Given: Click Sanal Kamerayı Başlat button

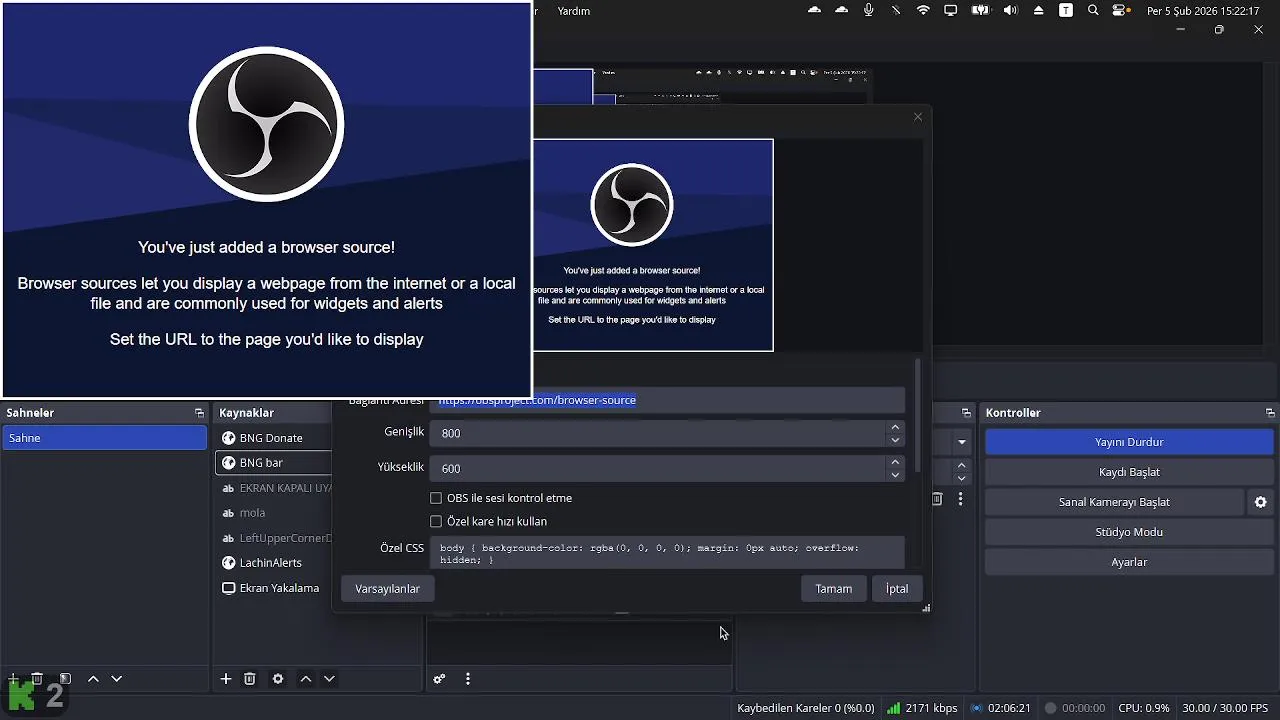Looking at the screenshot, I should 1114,502.
